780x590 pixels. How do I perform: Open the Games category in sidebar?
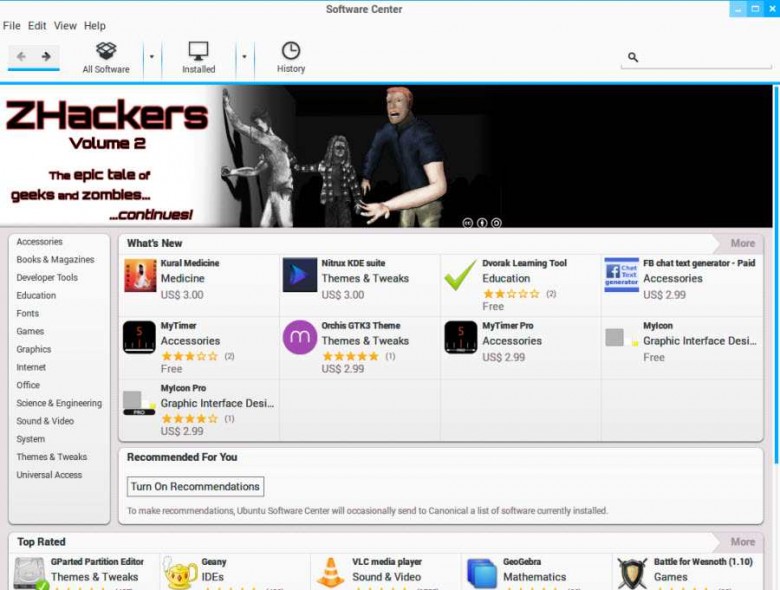[x=30, y=331]
